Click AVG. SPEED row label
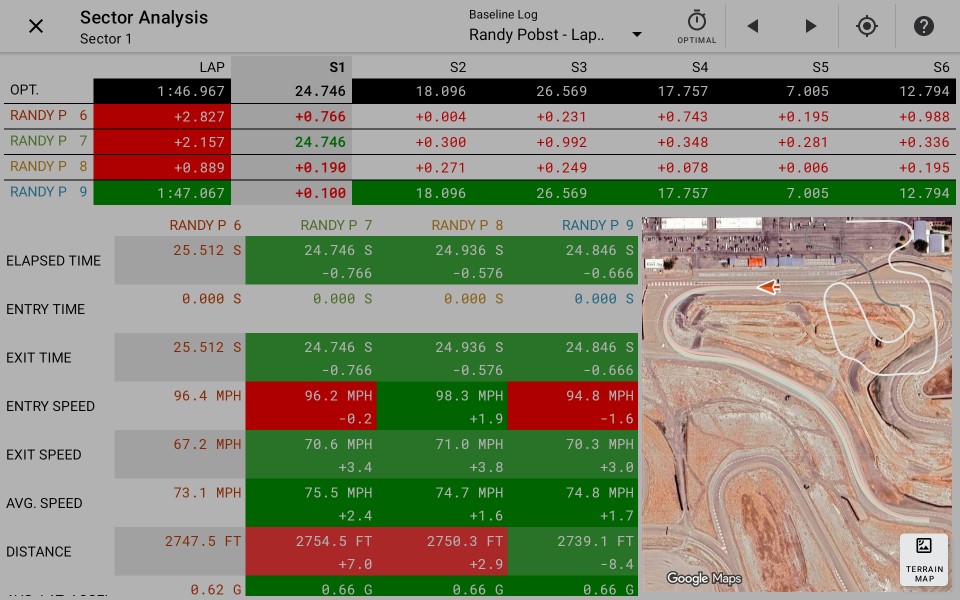Image resolution: width=960 pixels, height=600 pixels. [44, 503]
